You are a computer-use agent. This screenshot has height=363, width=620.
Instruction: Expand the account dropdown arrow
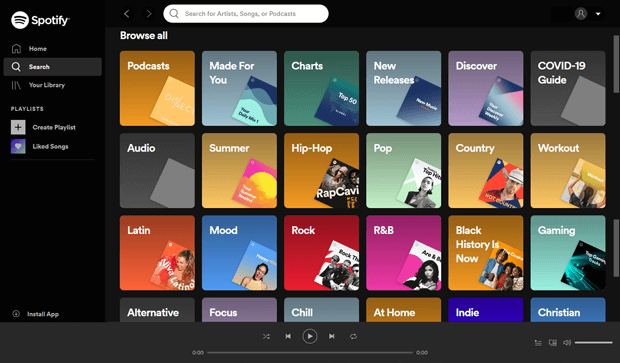[598, 14]
